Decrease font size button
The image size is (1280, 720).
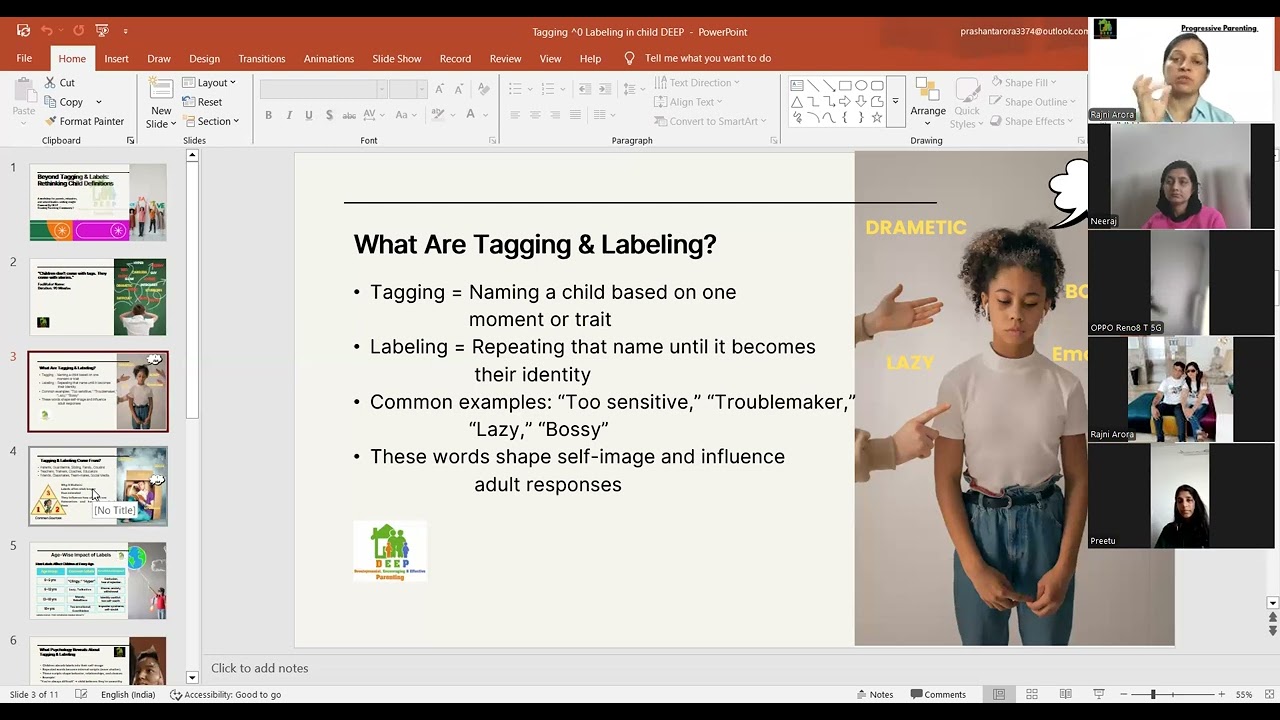coord(457,89)
